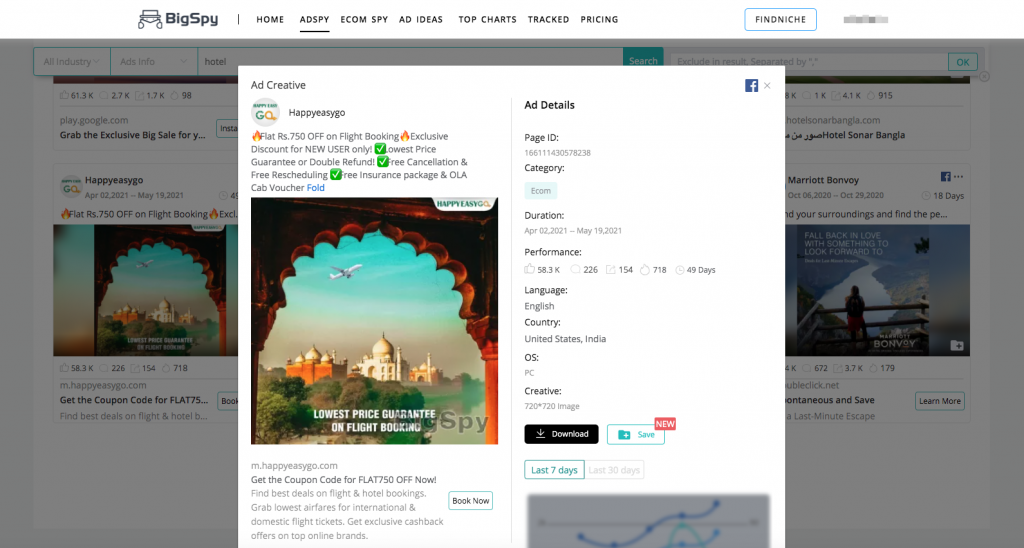The image size is (1024, 548).
Task: Save the ad with Save button
Action: (x=635, y=434)
